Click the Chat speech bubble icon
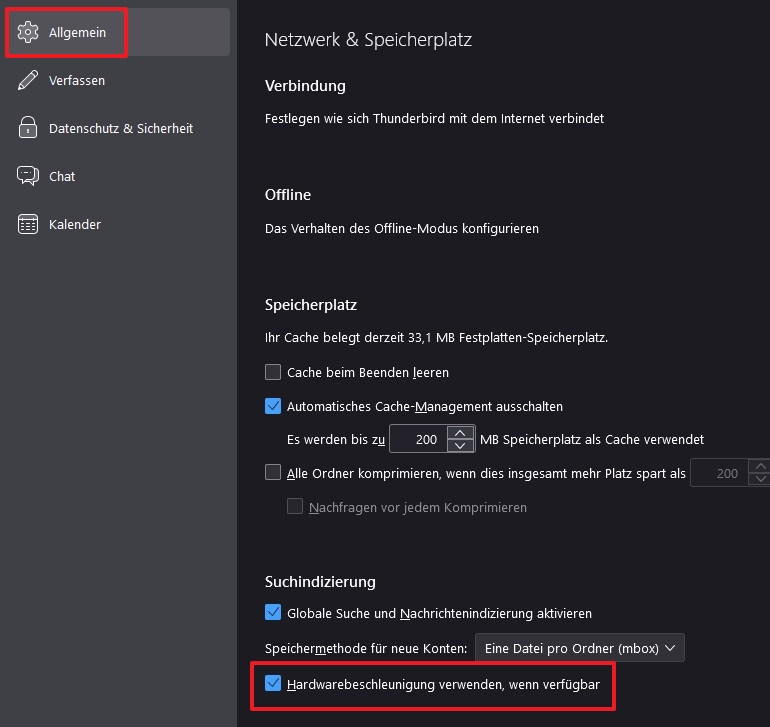 click(28, 176)
